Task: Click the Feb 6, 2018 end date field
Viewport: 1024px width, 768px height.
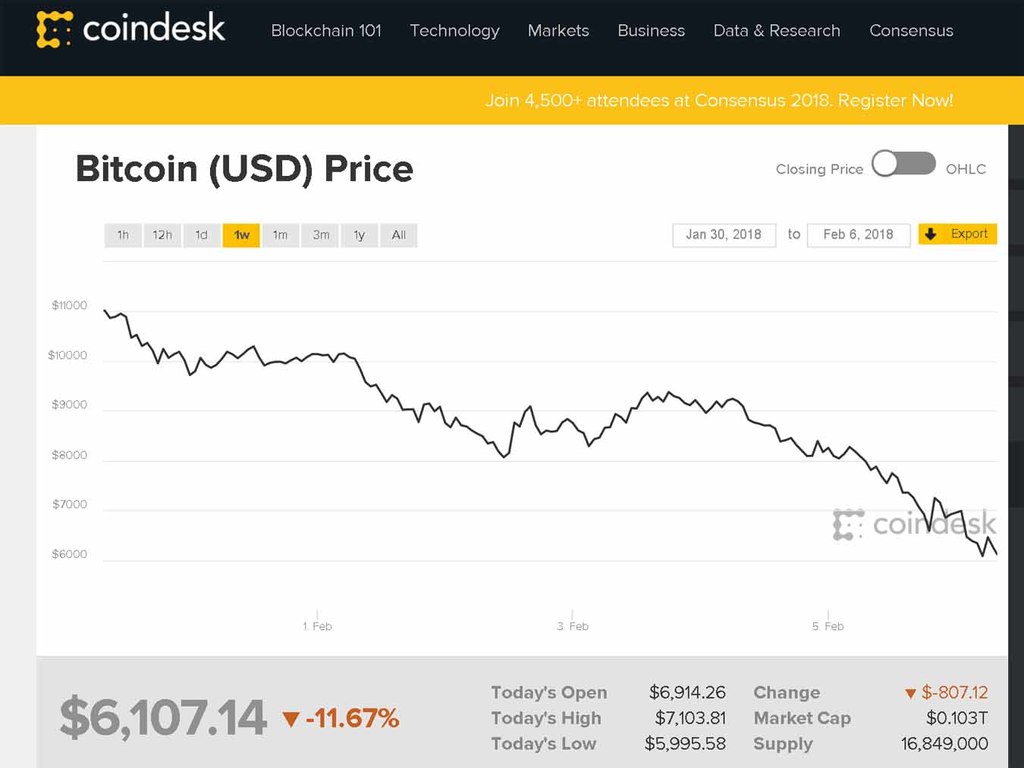Action: click(858, 234)
